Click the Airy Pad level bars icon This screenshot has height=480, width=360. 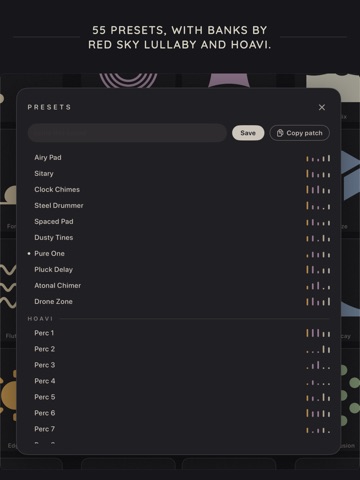click(x=318, y=158)
